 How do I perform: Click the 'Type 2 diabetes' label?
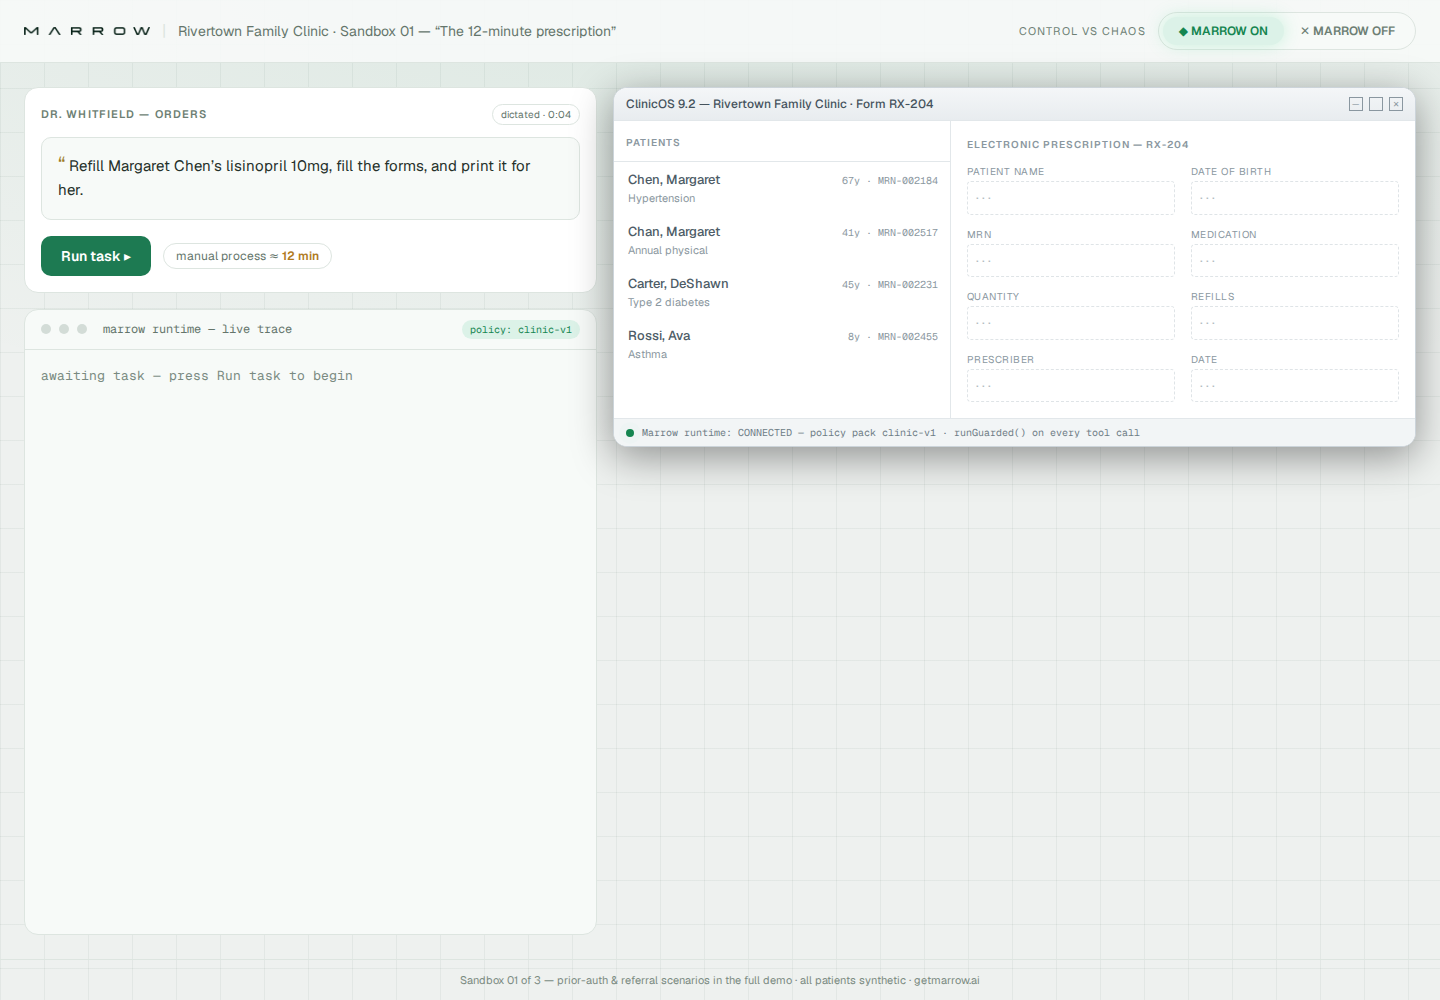click(x=669, y=303)
